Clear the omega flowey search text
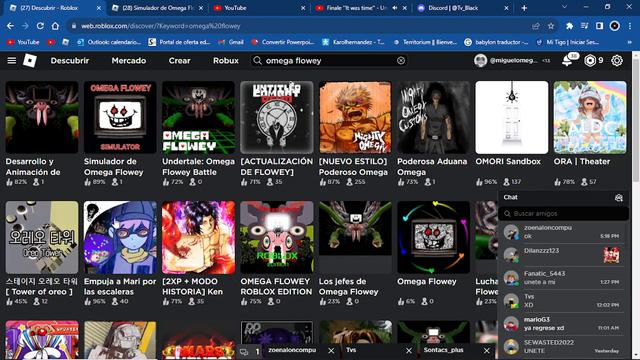640x360 pixels. click(x=401, y=60)
